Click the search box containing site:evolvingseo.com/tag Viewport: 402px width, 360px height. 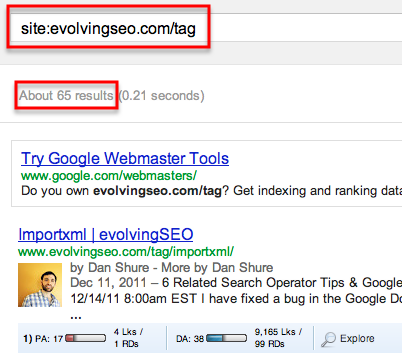tap(207, 28)
